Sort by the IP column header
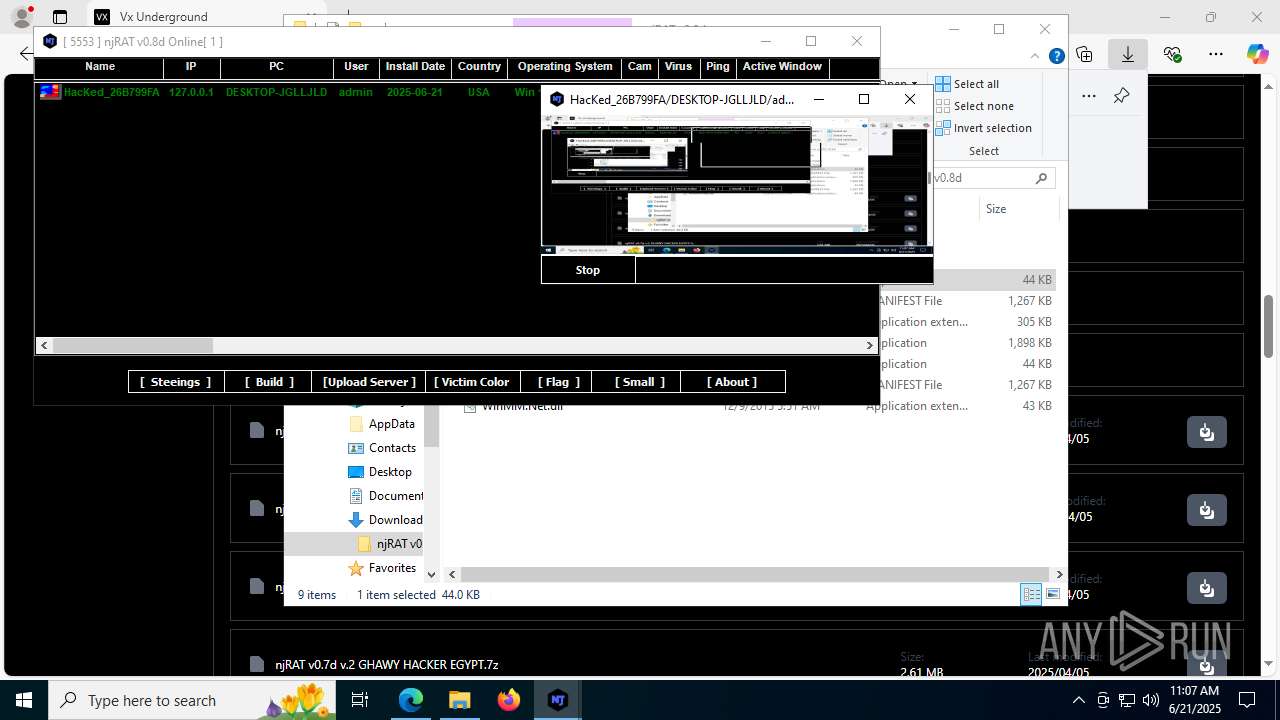 tap(191, 67)
